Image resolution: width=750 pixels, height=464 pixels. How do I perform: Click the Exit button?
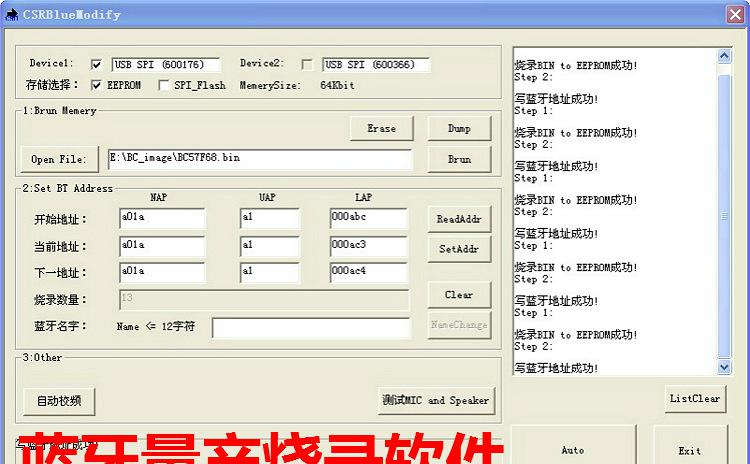tap(690, 447)
